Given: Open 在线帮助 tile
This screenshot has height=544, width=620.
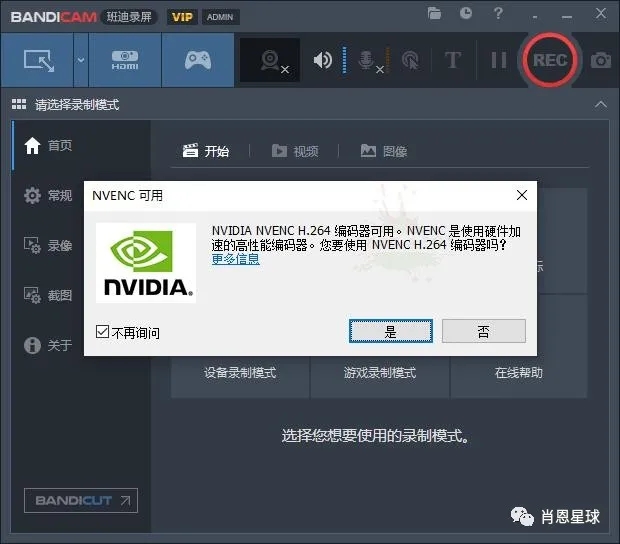Looking at the screenshot, I should 519,372.
